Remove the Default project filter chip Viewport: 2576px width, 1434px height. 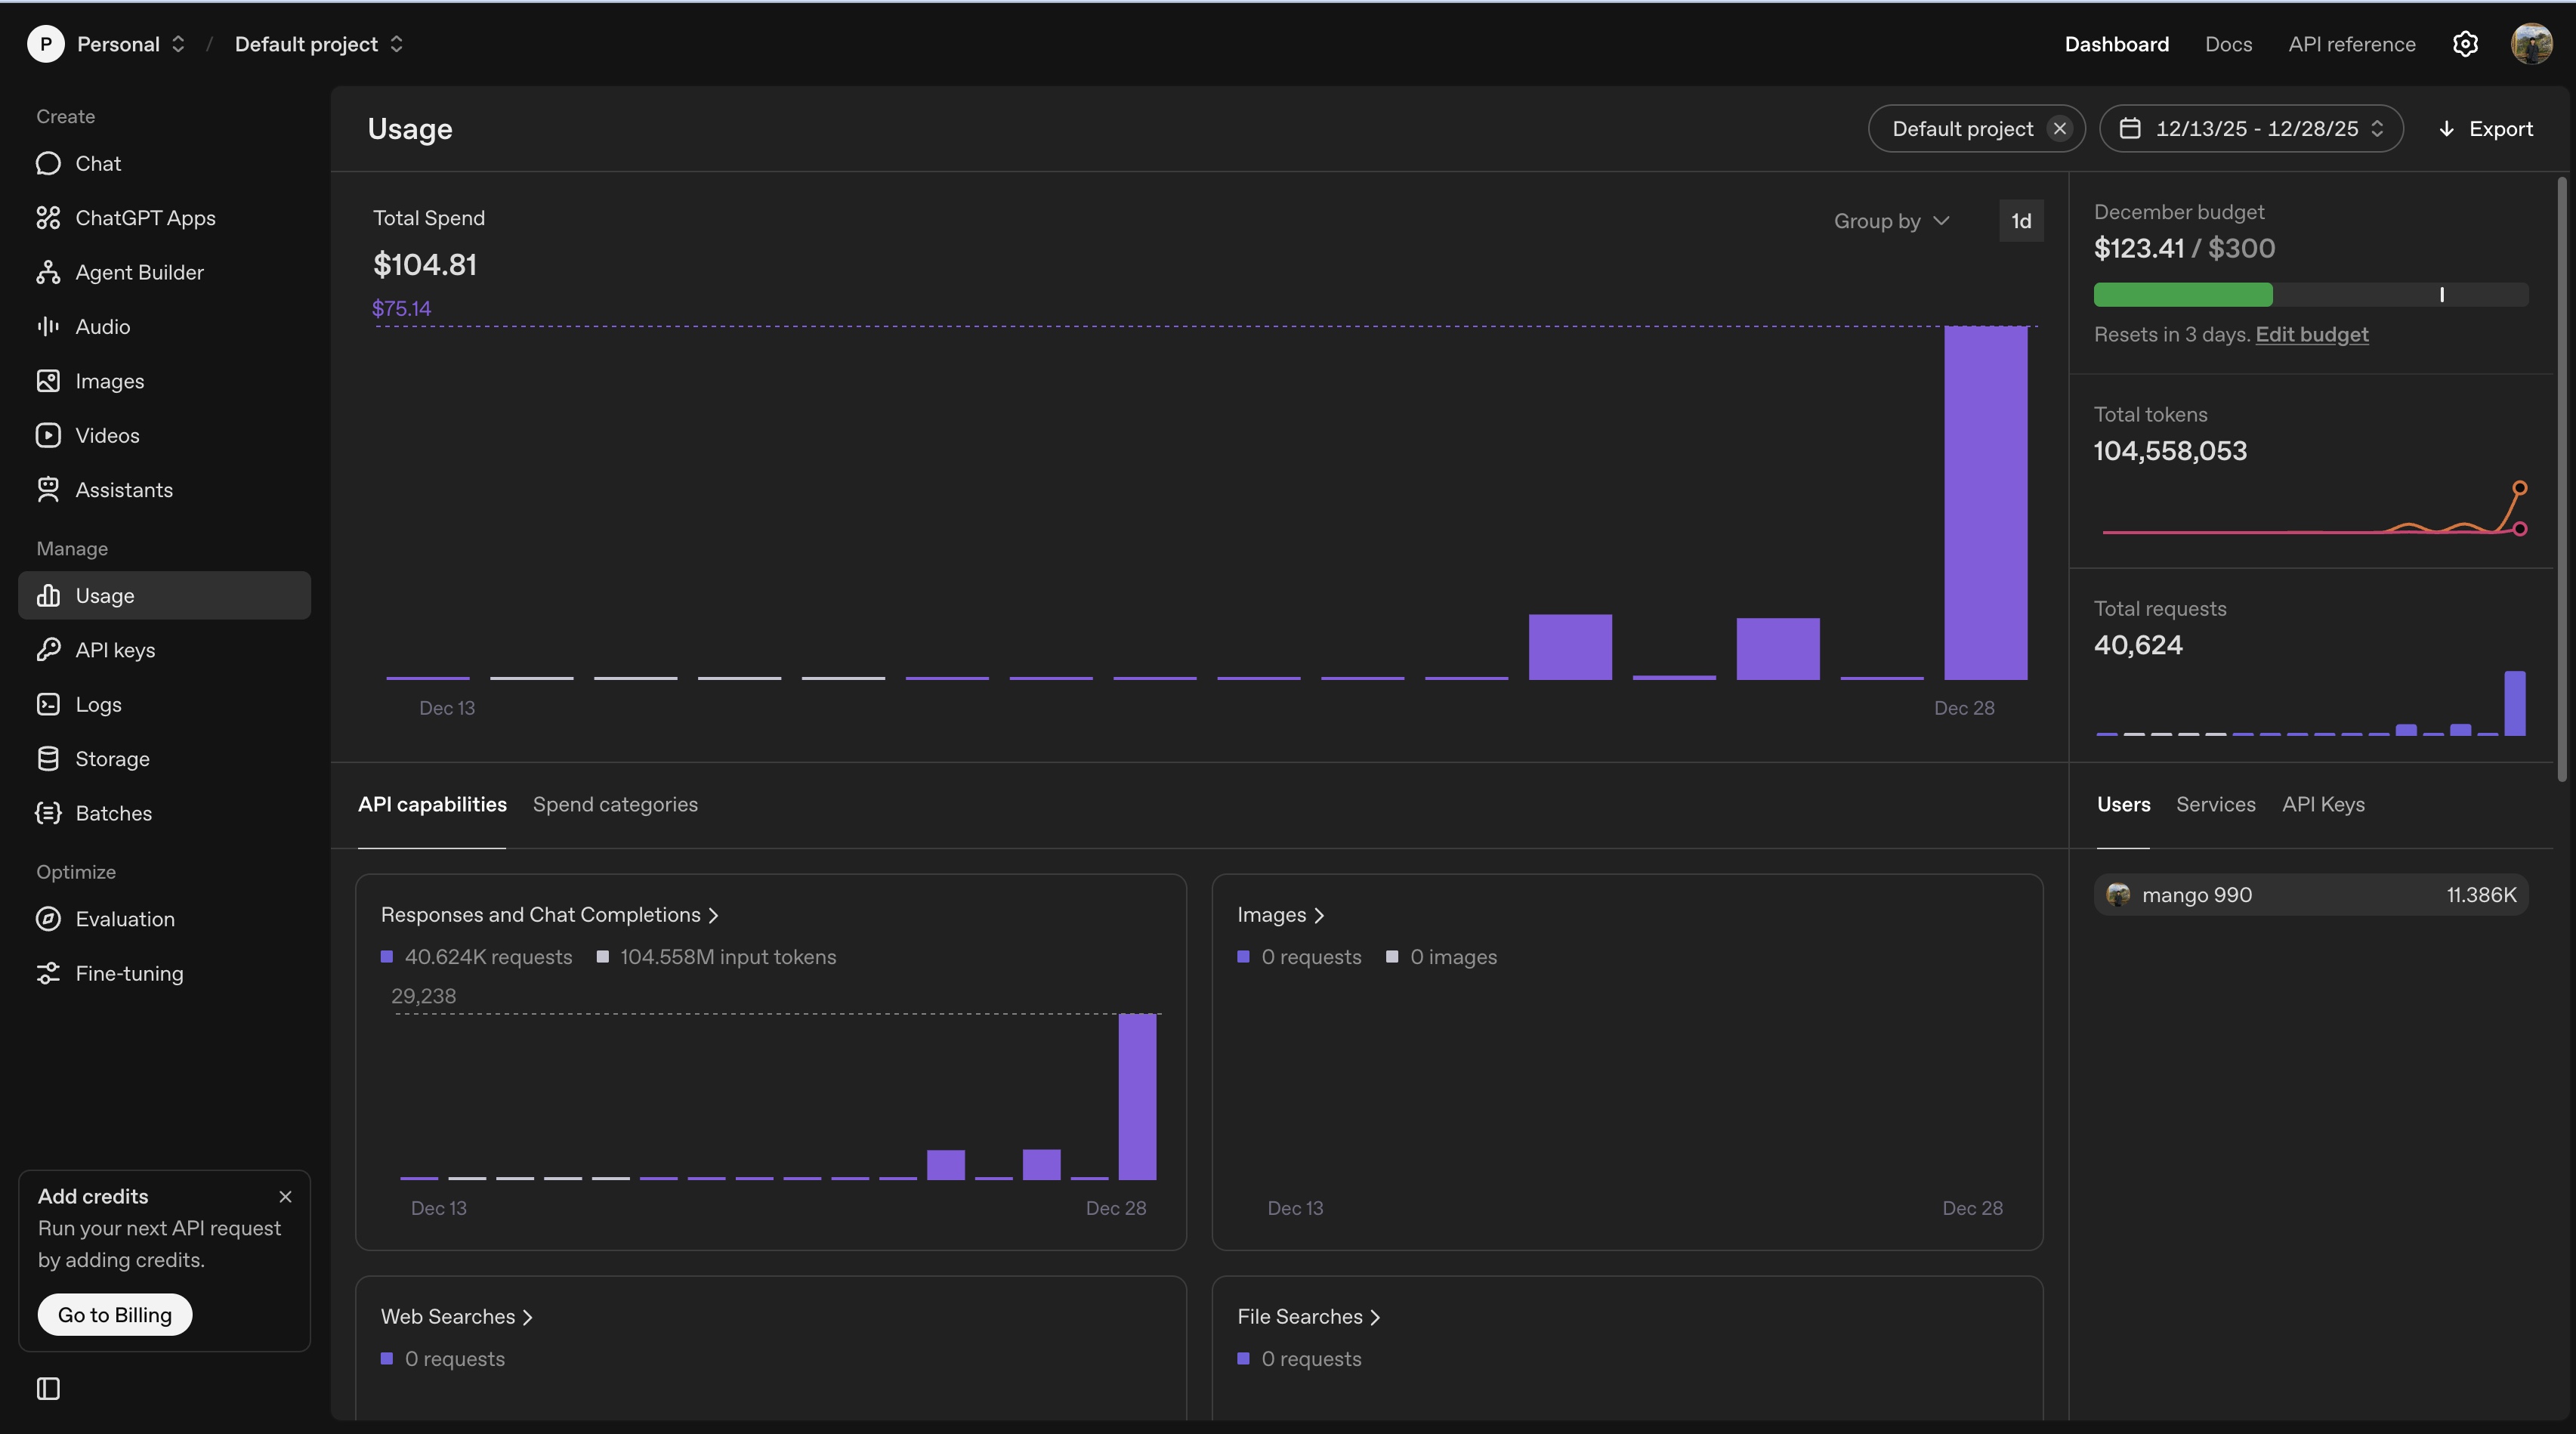[2059, 129]
